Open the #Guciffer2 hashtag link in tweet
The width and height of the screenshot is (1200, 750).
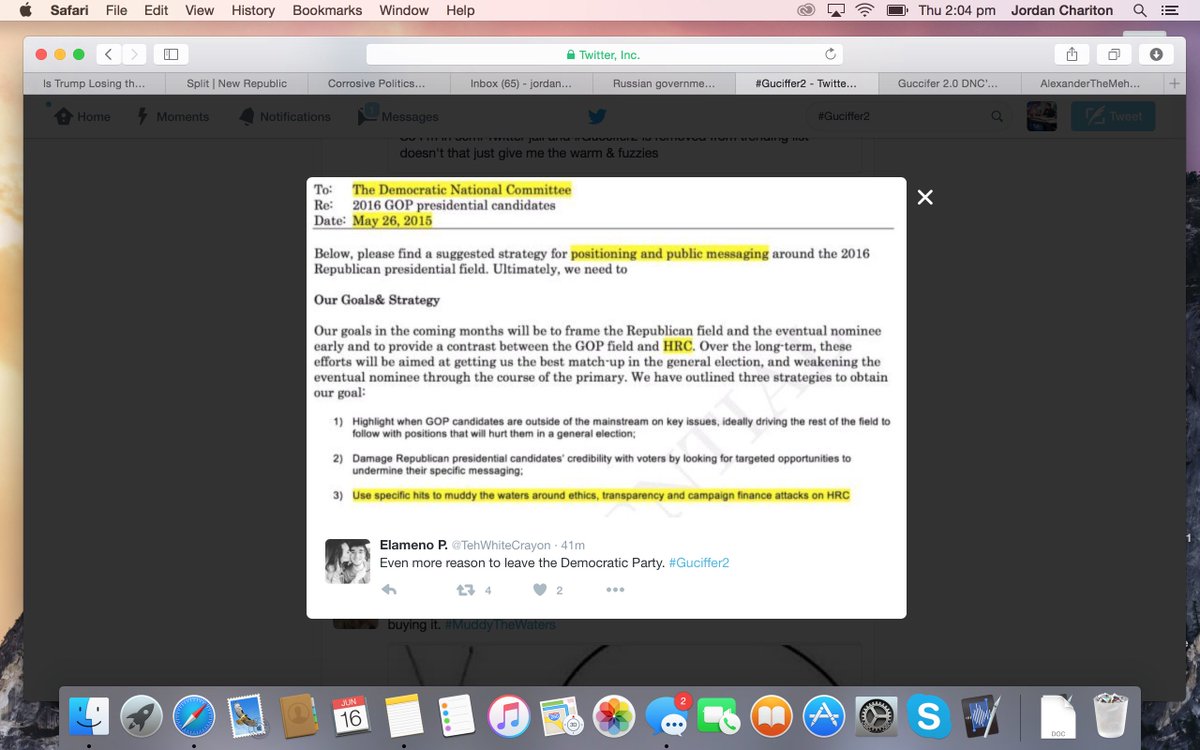tap(699, 563)
